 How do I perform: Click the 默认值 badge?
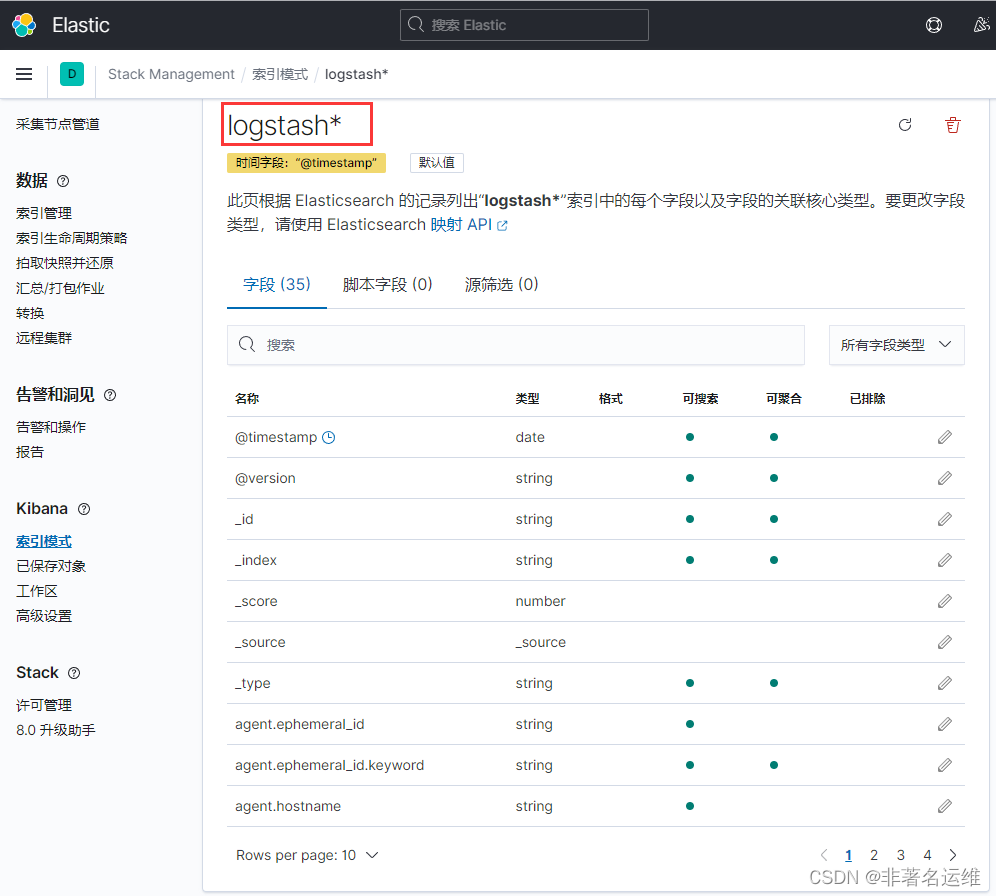pos(437,163)
